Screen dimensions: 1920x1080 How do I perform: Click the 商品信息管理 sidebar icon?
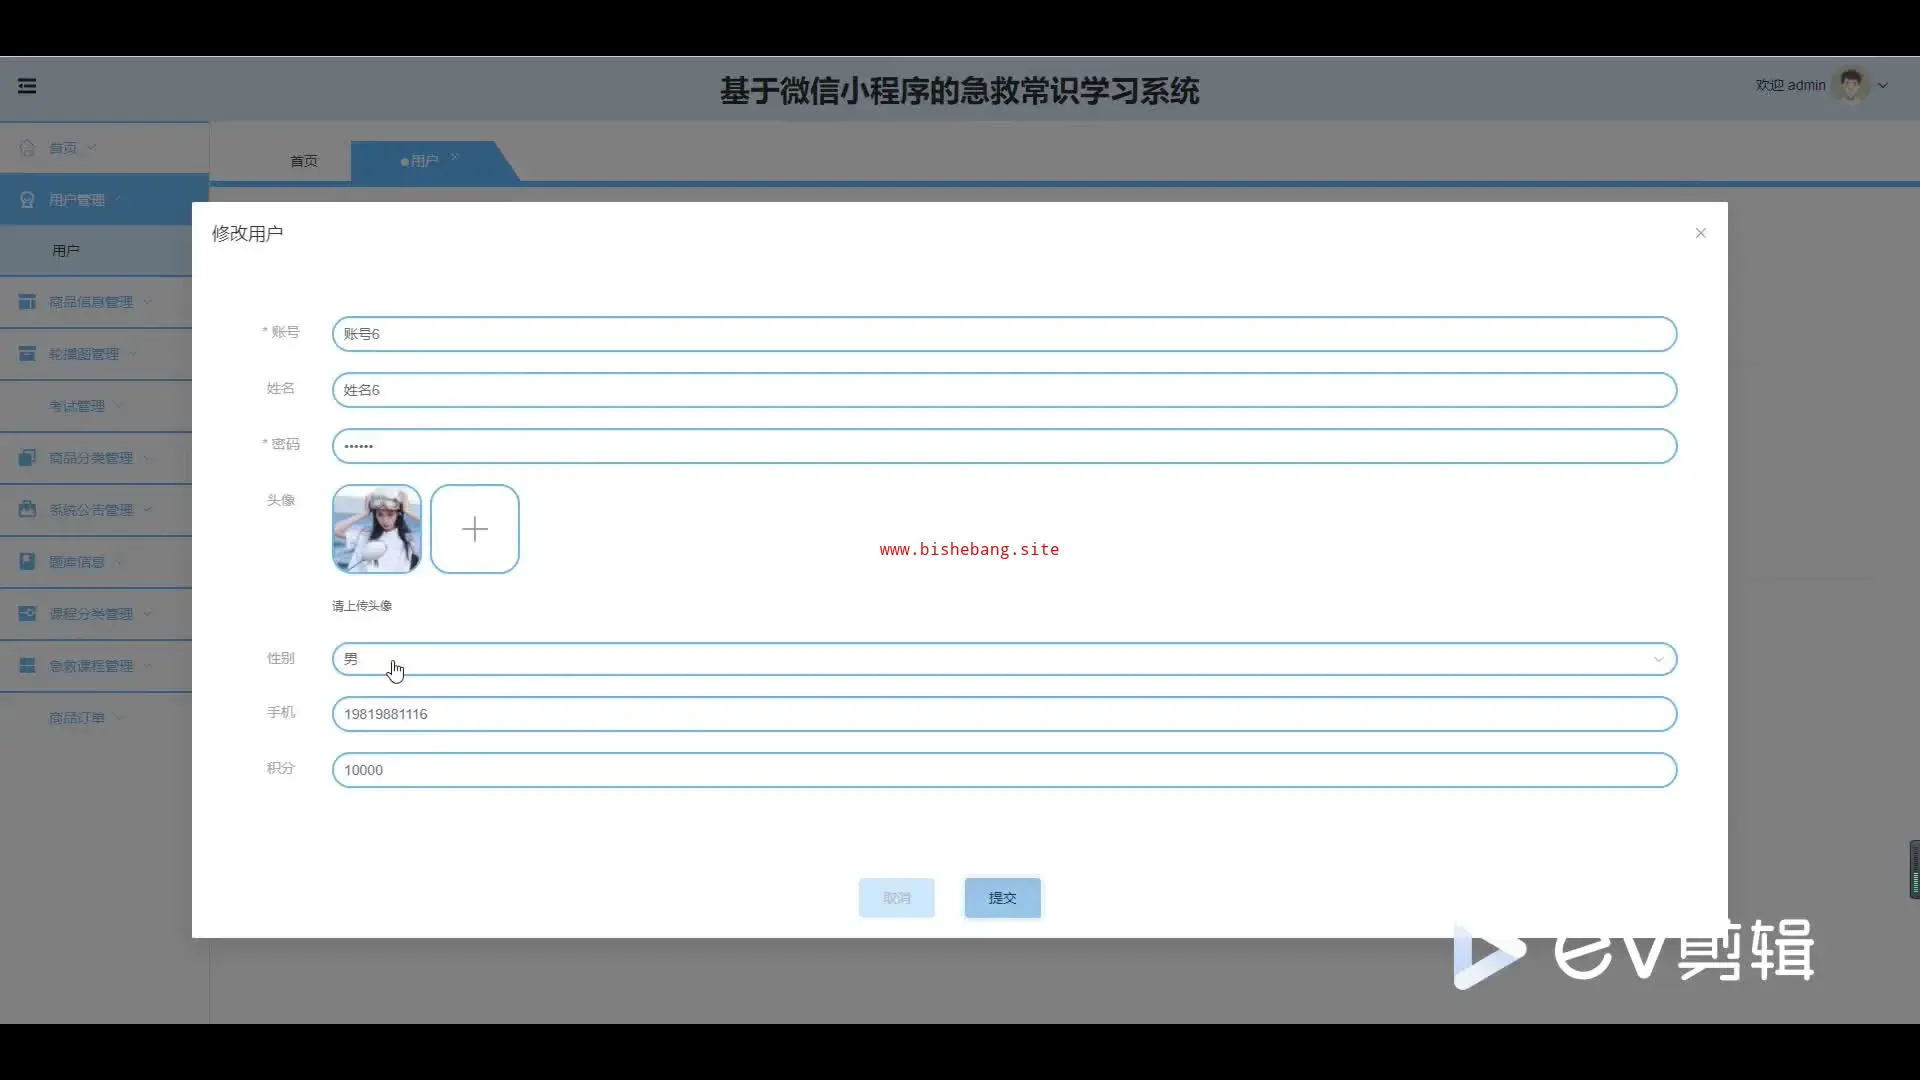pyautogui.click(x=28, y=302)
